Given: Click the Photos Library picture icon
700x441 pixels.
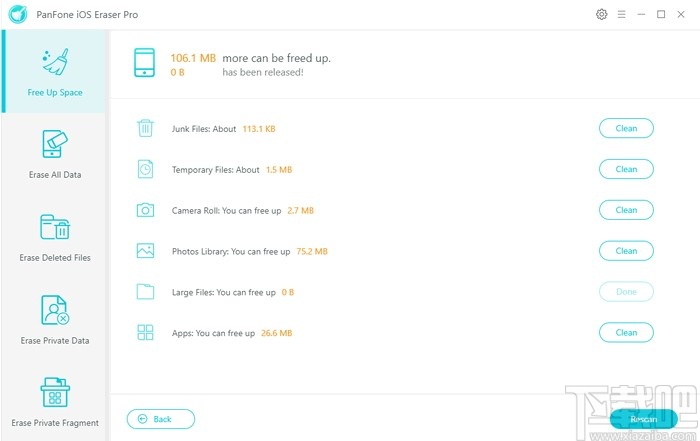Looking at the screenshot, I should click(x=145, y=251).
